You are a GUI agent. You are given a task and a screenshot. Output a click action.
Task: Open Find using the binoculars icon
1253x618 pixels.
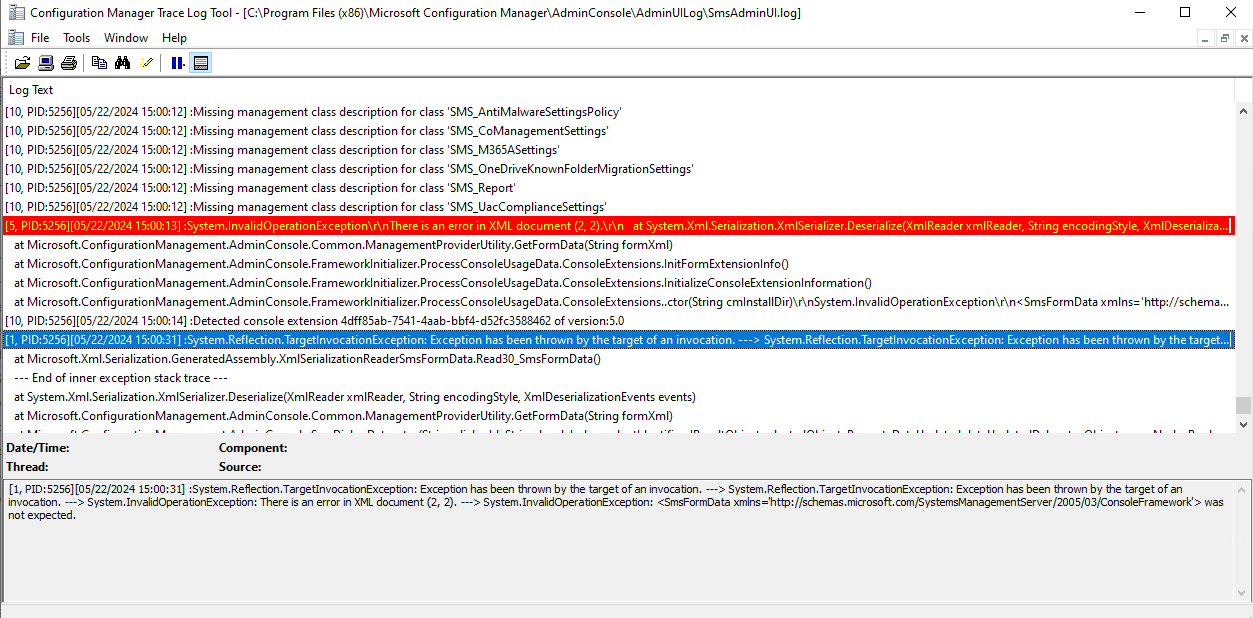[123, 63]
